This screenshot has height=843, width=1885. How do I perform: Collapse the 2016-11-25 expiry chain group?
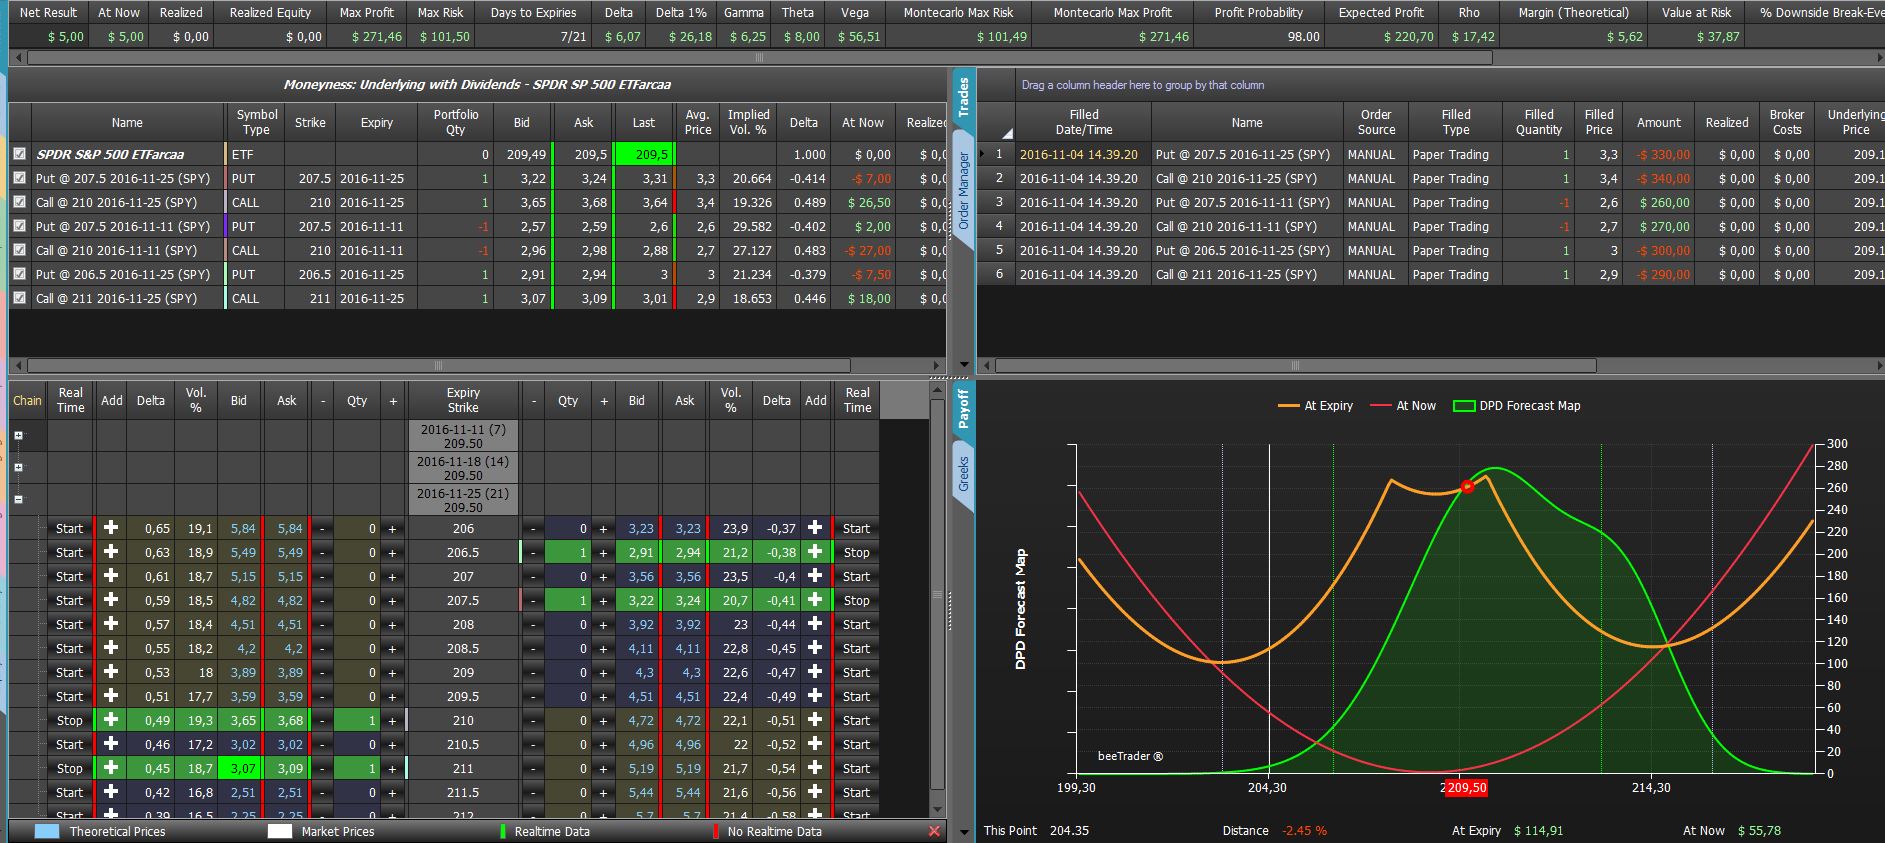point(18,500)
